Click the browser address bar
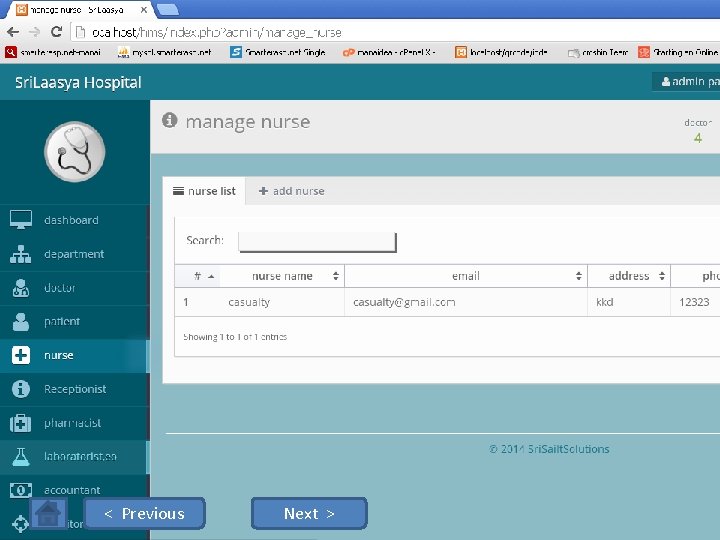 pyautogui.click(x=395, y=32)
